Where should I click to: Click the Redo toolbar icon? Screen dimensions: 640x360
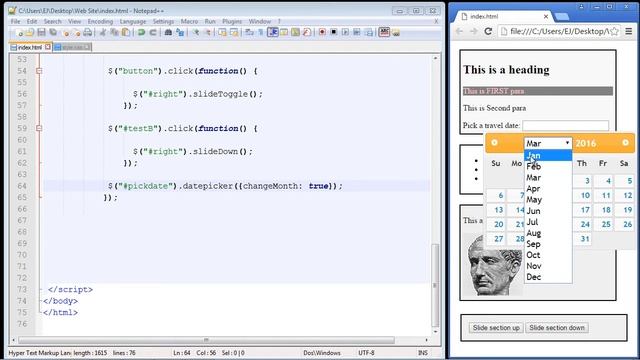tap(153, 32)
